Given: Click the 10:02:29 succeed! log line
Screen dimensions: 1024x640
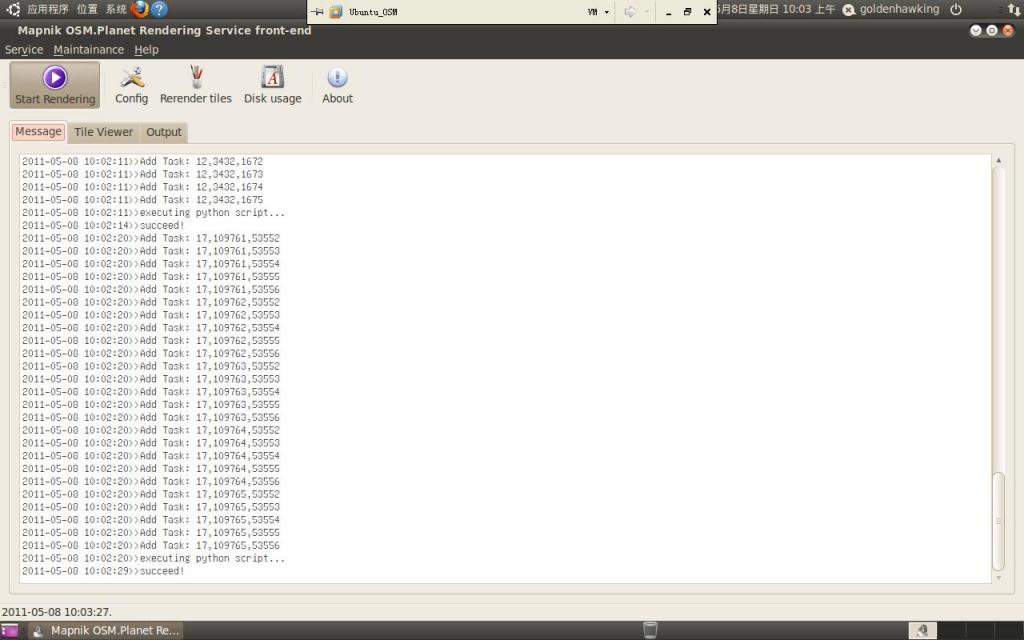Looking at the screenshot, I should pyautogui.click(x=103, y=571).
